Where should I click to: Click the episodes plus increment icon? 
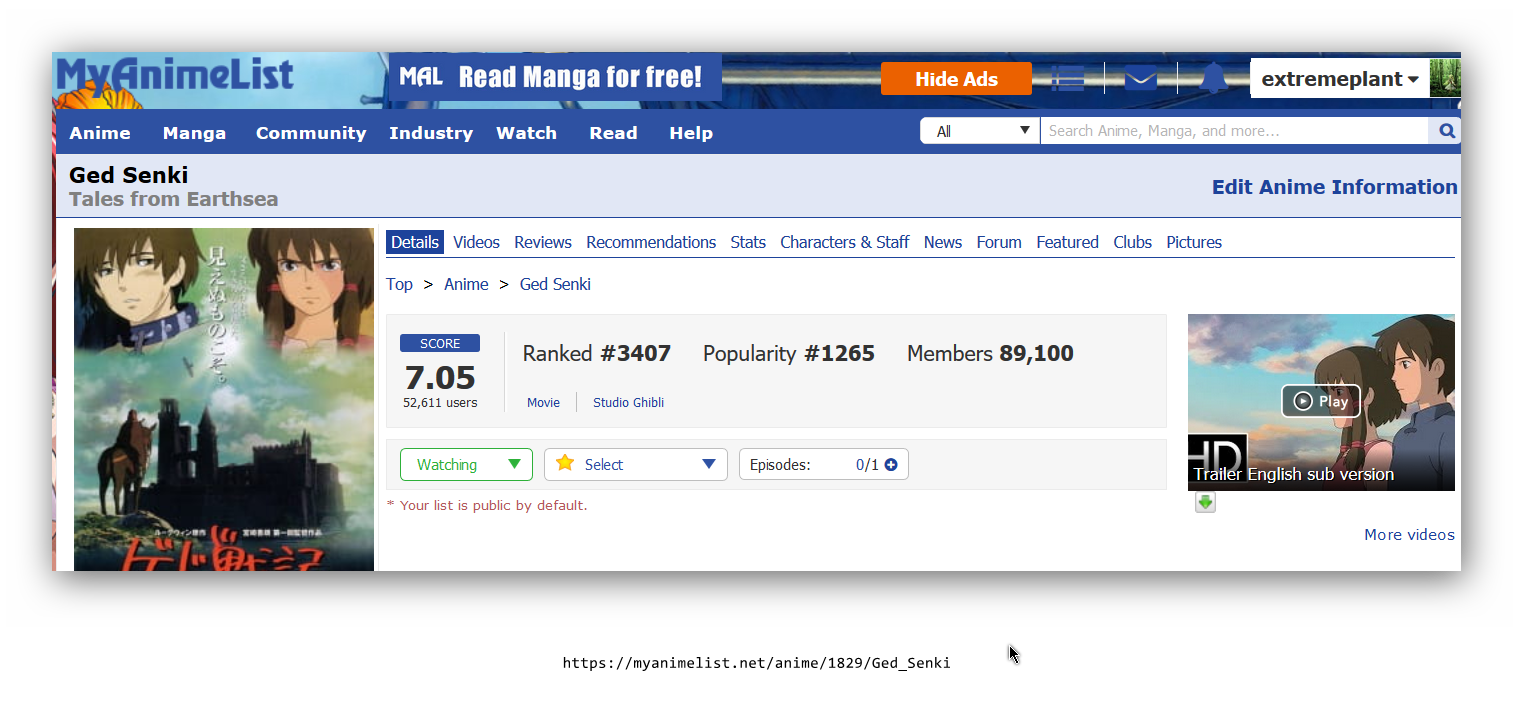[891, 465]
